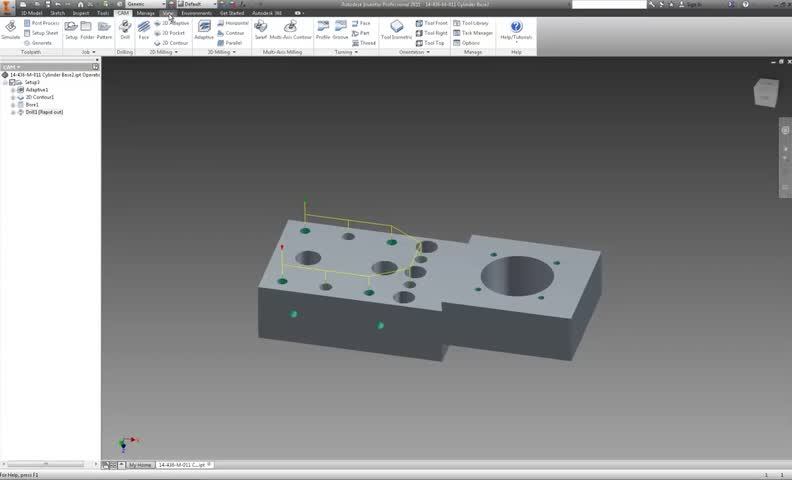Toggle the Setup2 checkbox in browser
792x480 pixels.
12,82
